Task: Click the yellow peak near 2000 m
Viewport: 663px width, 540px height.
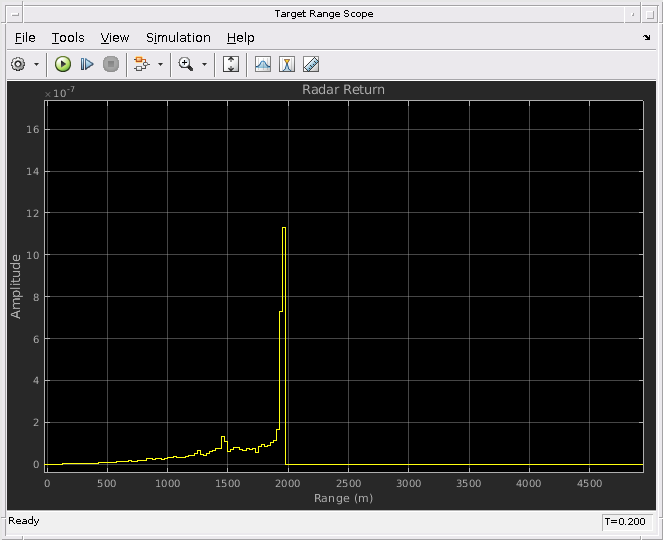Action: click(x=284, y=228)
